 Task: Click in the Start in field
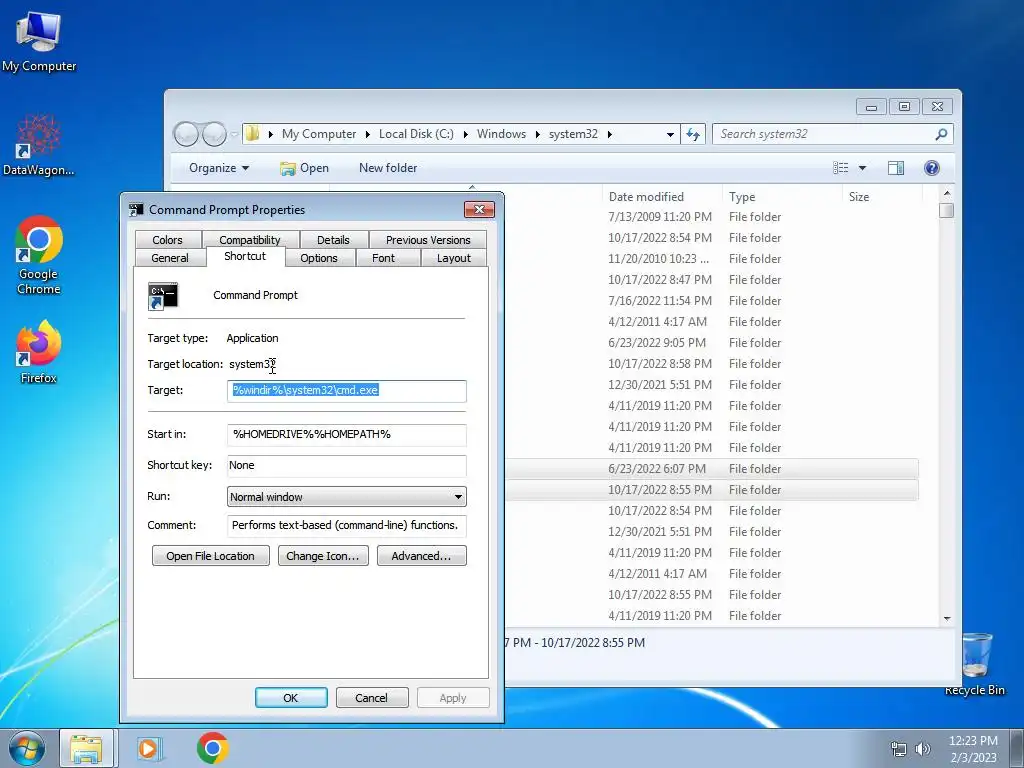[346, 434]
